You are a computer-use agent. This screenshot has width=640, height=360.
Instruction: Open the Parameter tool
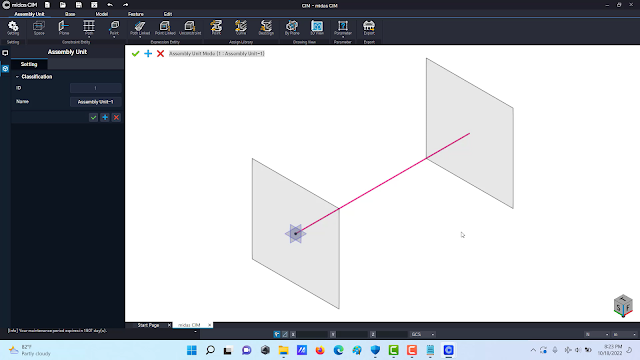(x=342, y=27)
